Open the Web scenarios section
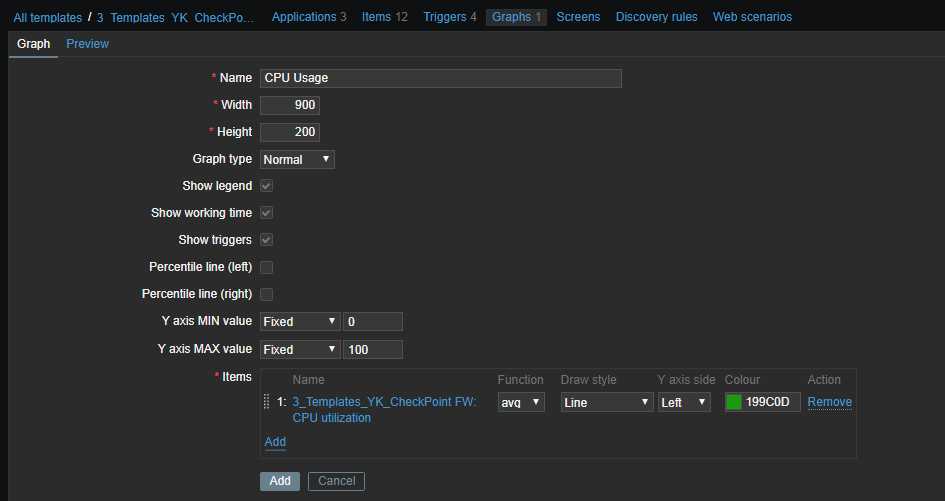Viewport: 945px width, 501px height. [x=752, y=17]
